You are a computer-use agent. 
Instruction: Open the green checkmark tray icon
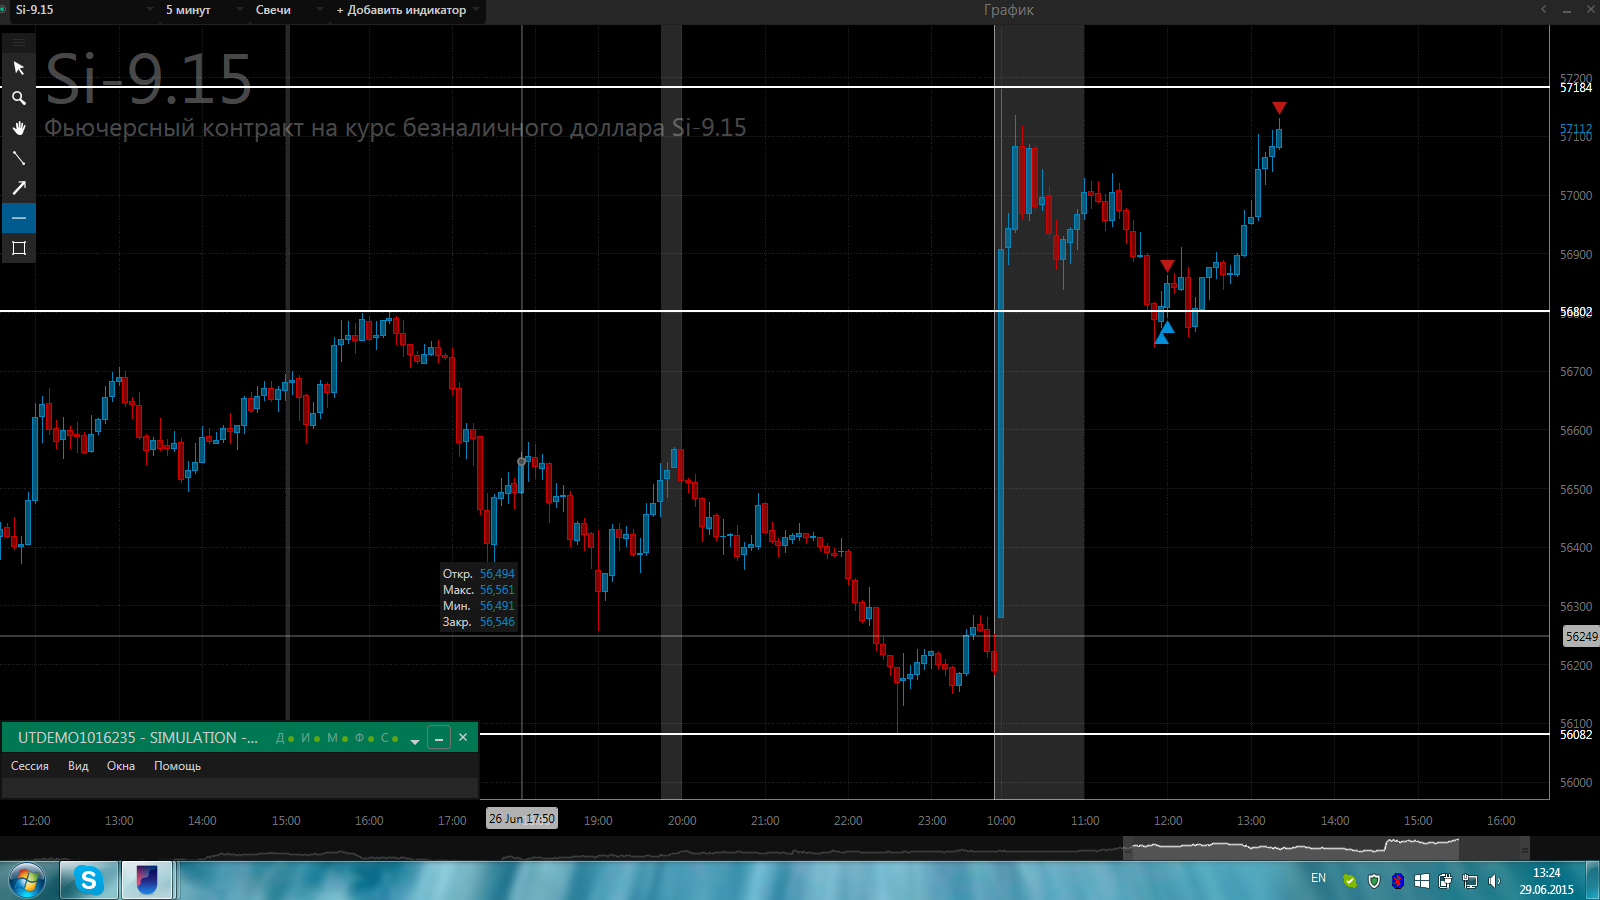click(x=1350, y=881)
